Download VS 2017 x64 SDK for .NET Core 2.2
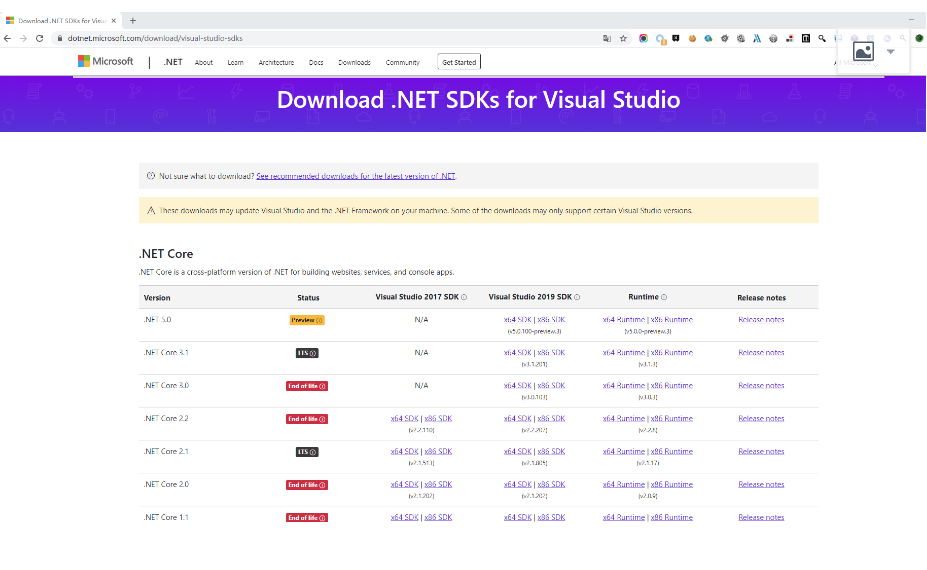927x570 pixels. pos(404,419)
